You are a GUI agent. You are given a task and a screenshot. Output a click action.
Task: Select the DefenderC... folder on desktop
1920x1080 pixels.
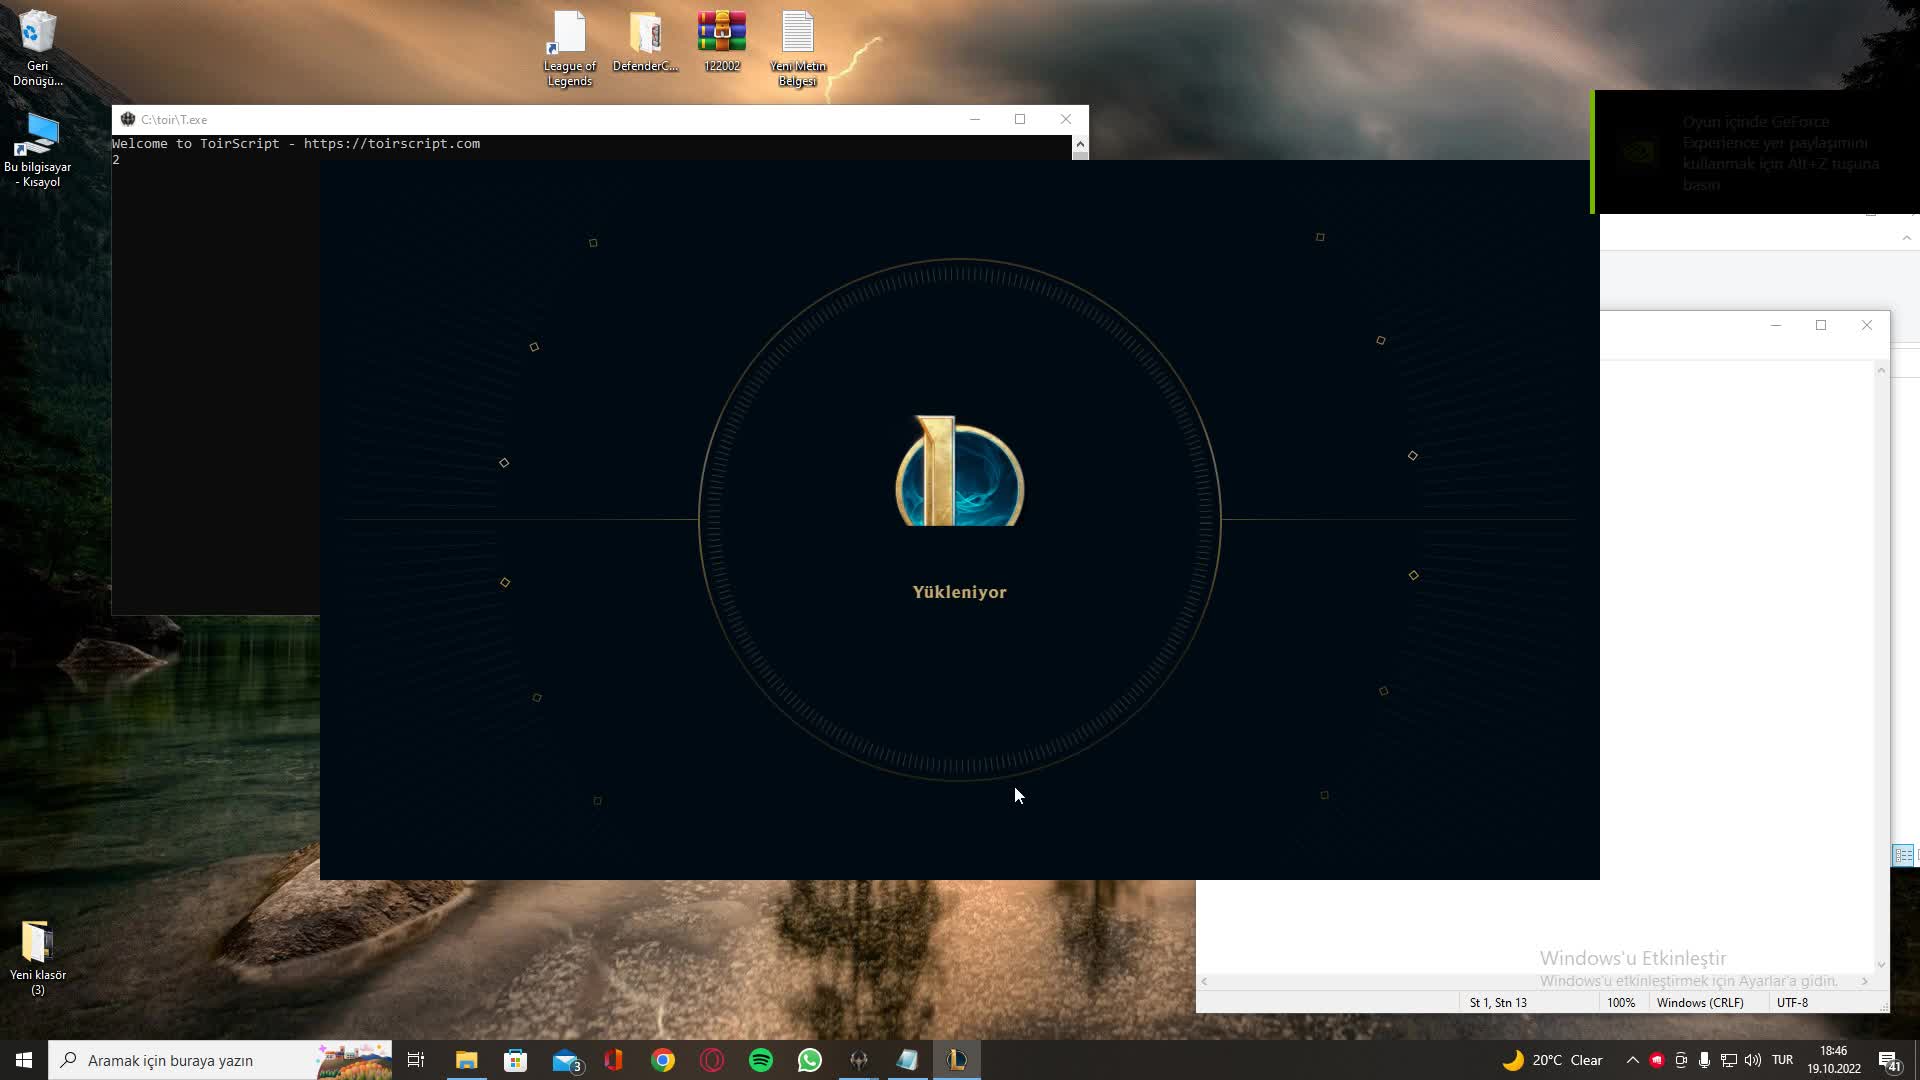click(x=645, y=42)
